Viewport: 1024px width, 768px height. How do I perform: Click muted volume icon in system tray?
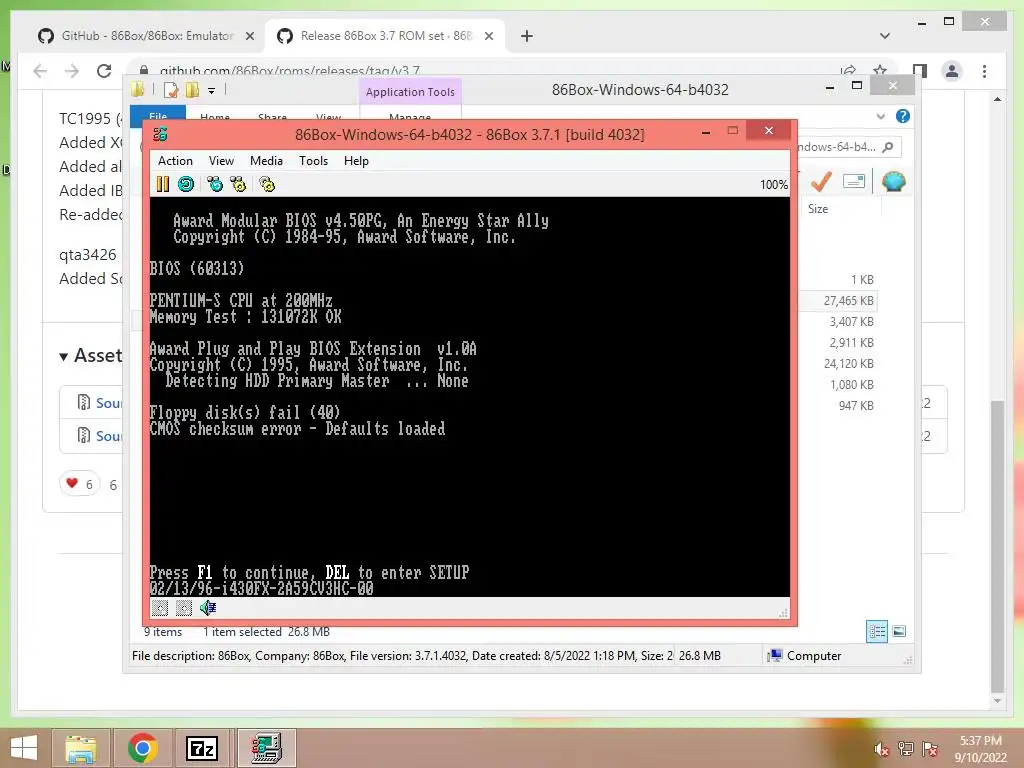[882, 749]
